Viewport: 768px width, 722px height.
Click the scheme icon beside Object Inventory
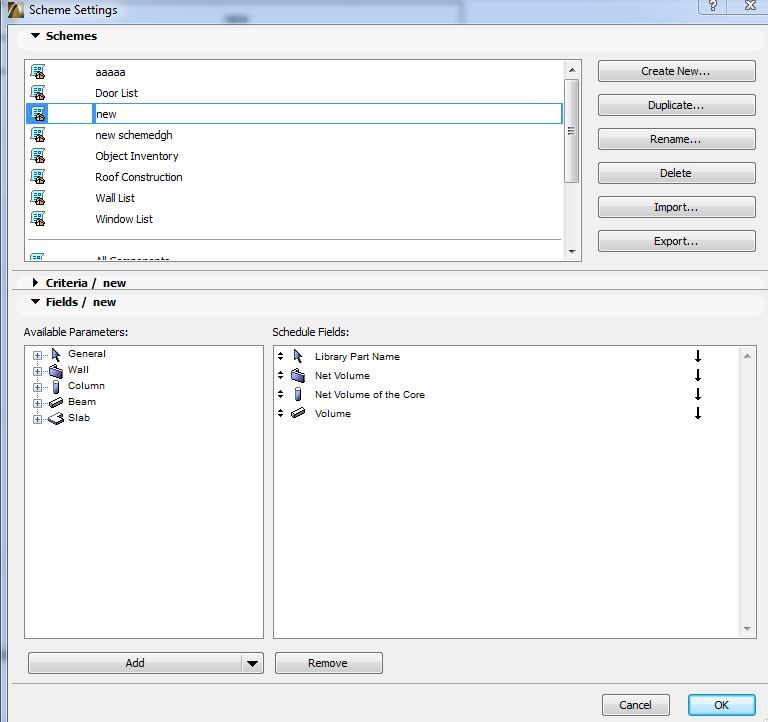pyautogui.click(x=38, y=156)
